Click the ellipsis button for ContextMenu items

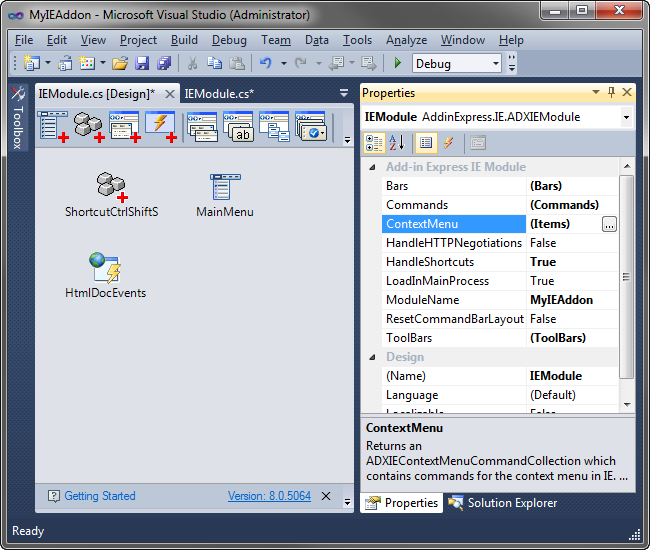tap(609, 224)
